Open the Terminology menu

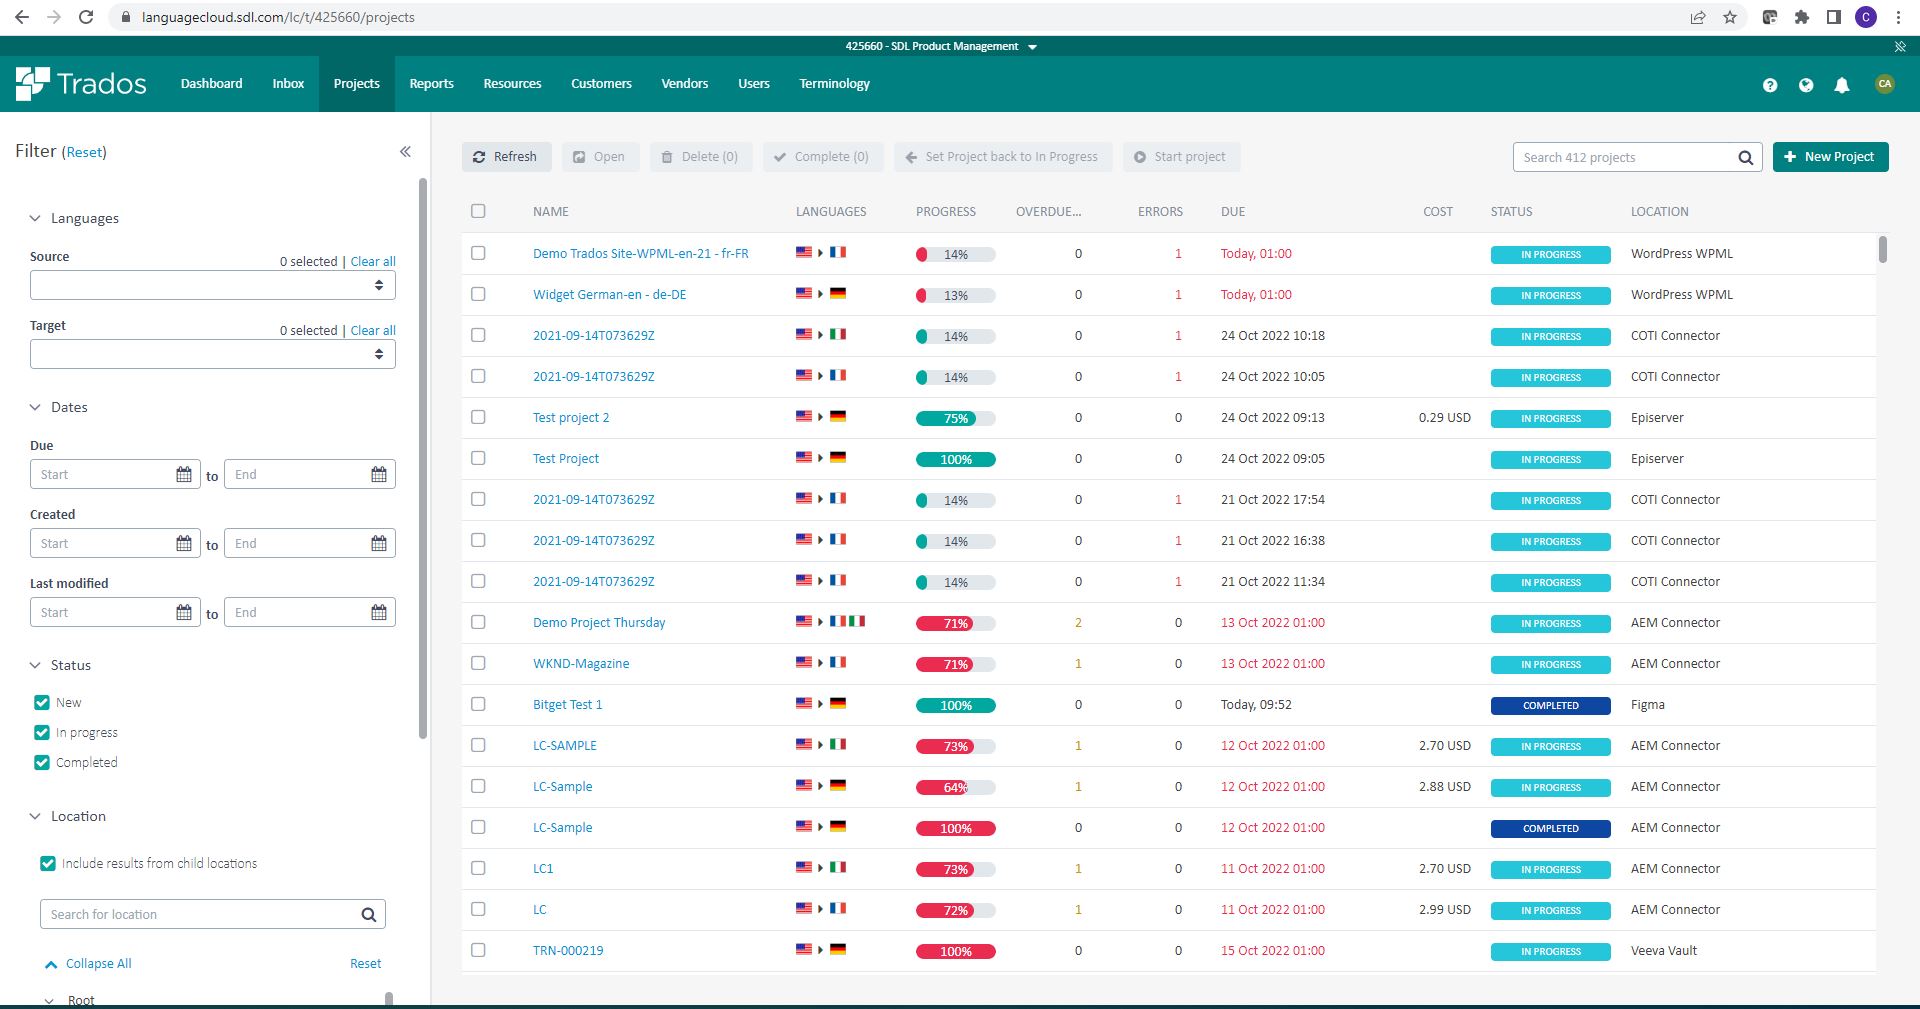[x=834, y=83]
